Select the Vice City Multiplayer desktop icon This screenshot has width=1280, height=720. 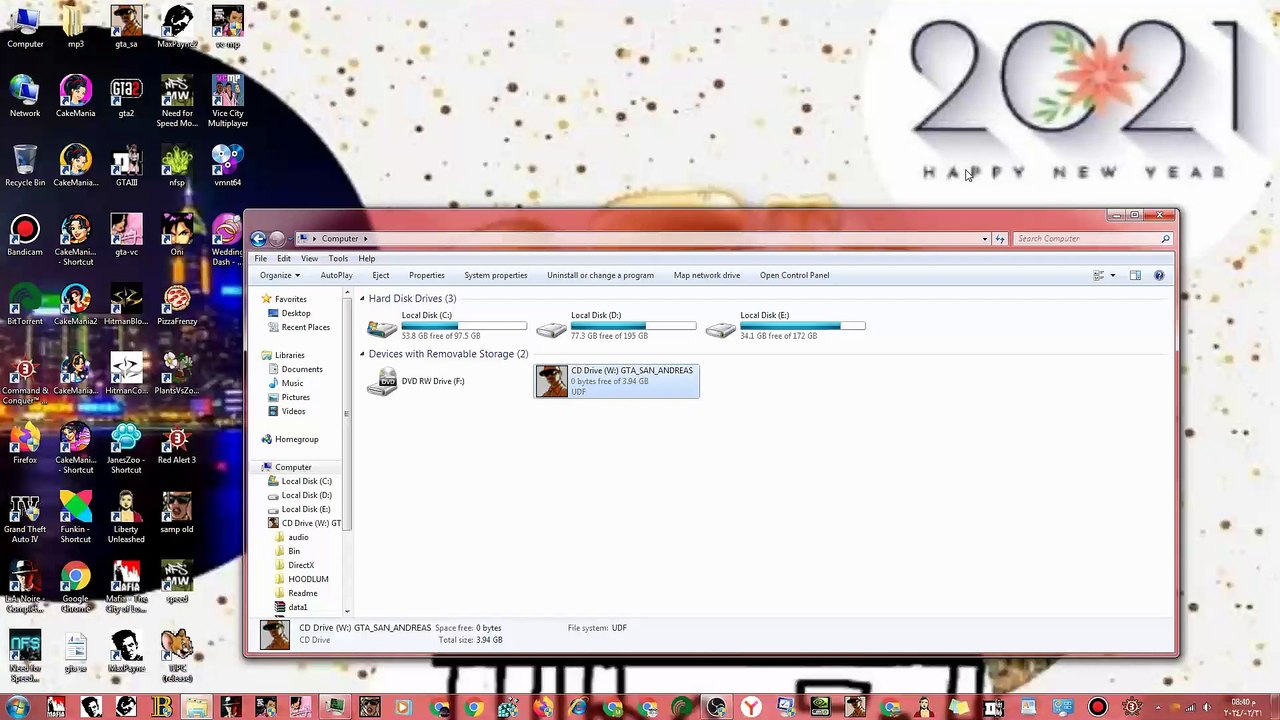pyautogui.click(x=228, y=102)
